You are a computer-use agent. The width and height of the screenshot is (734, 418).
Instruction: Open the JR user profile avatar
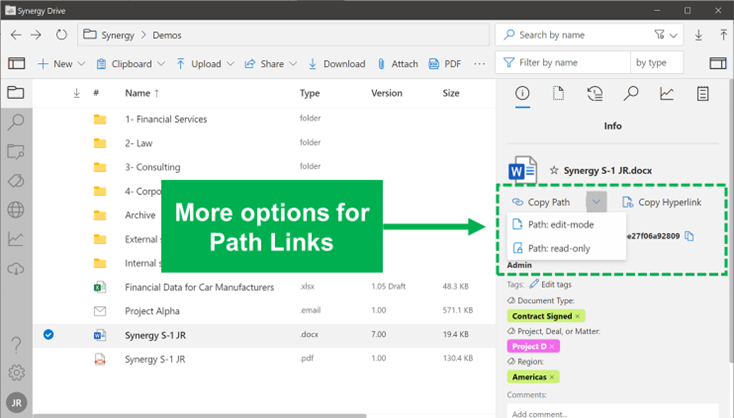point(16,403)
